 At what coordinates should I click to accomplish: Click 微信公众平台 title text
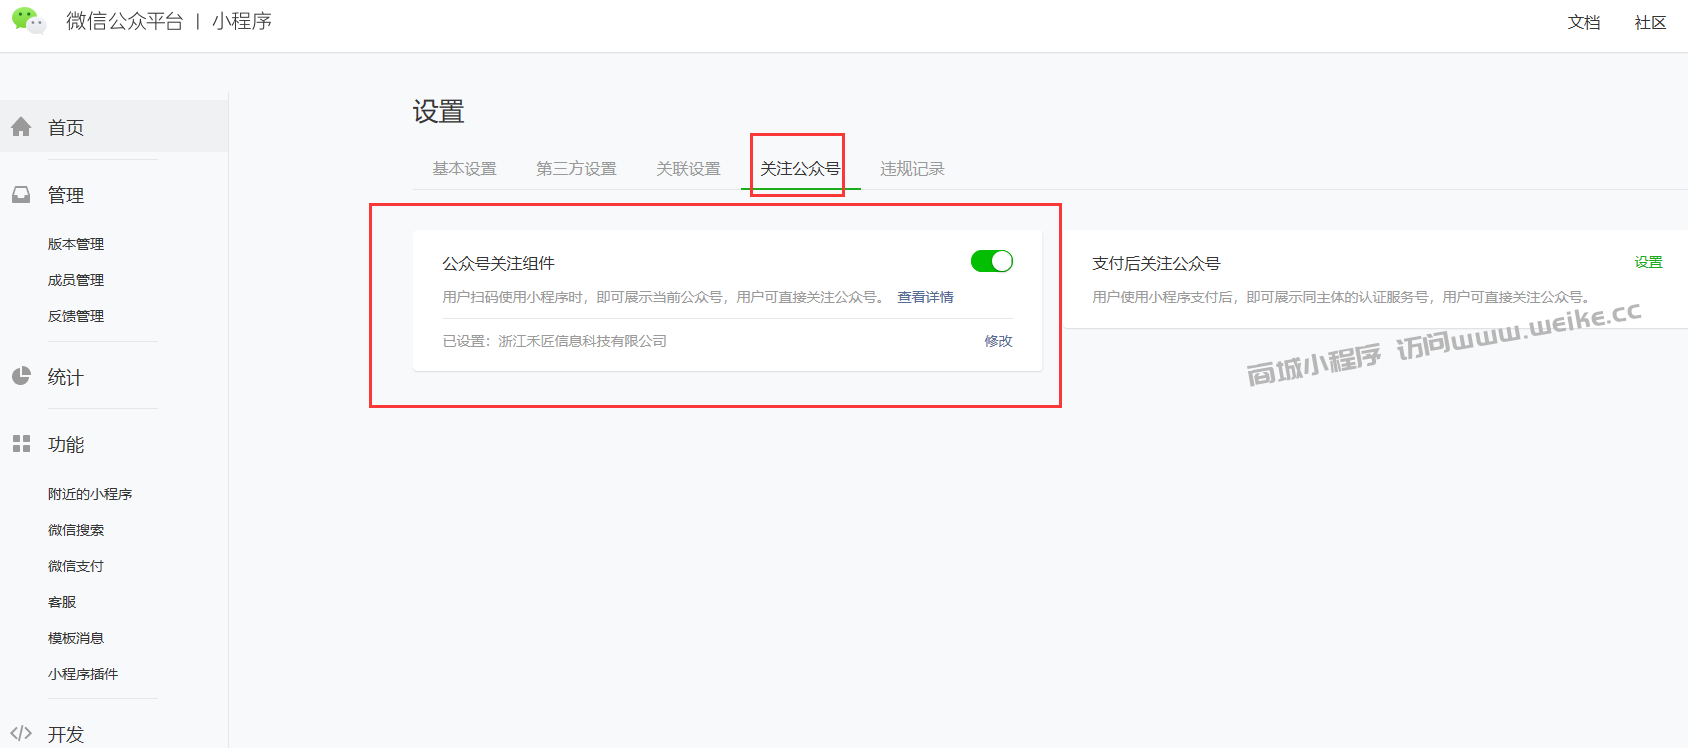click(125, 21)
